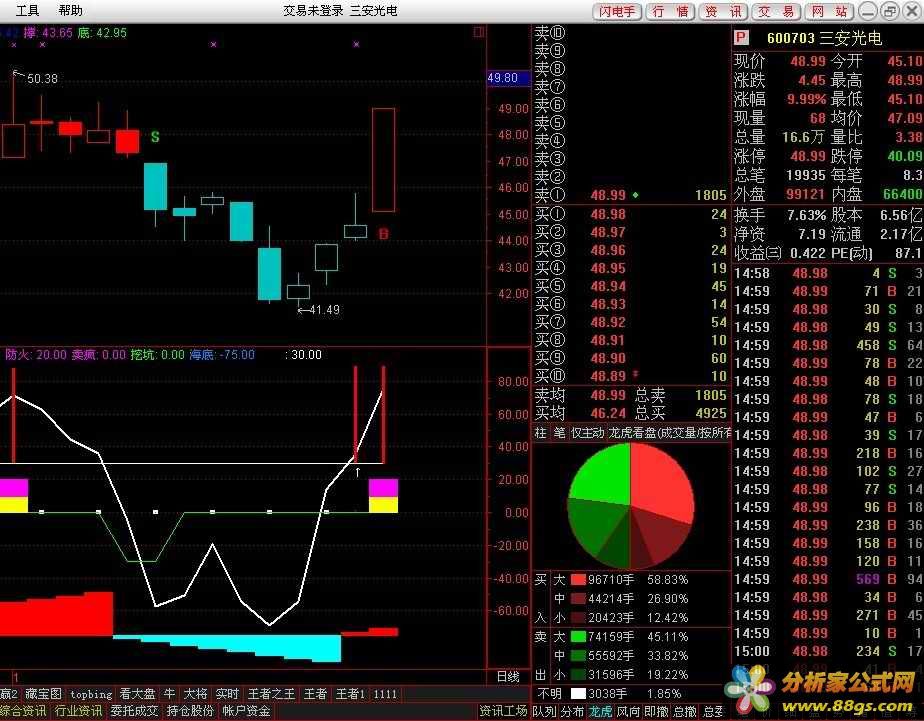Screen dimensions: 924x721
Task: Click the dark red swatch for 买 中 44214手
Action: click(x=579, y=598)
